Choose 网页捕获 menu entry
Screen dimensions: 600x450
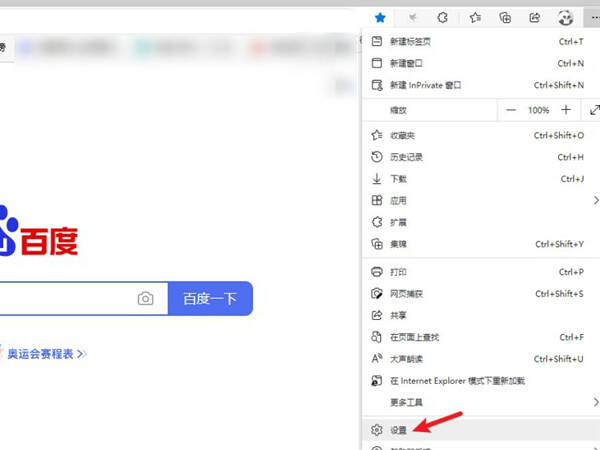(x=481, y=294)
